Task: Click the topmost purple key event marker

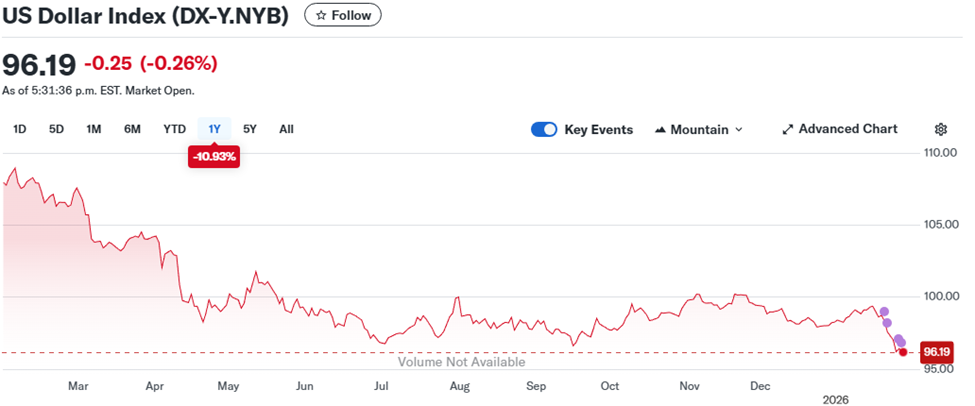Action: (x=883, y=312)
